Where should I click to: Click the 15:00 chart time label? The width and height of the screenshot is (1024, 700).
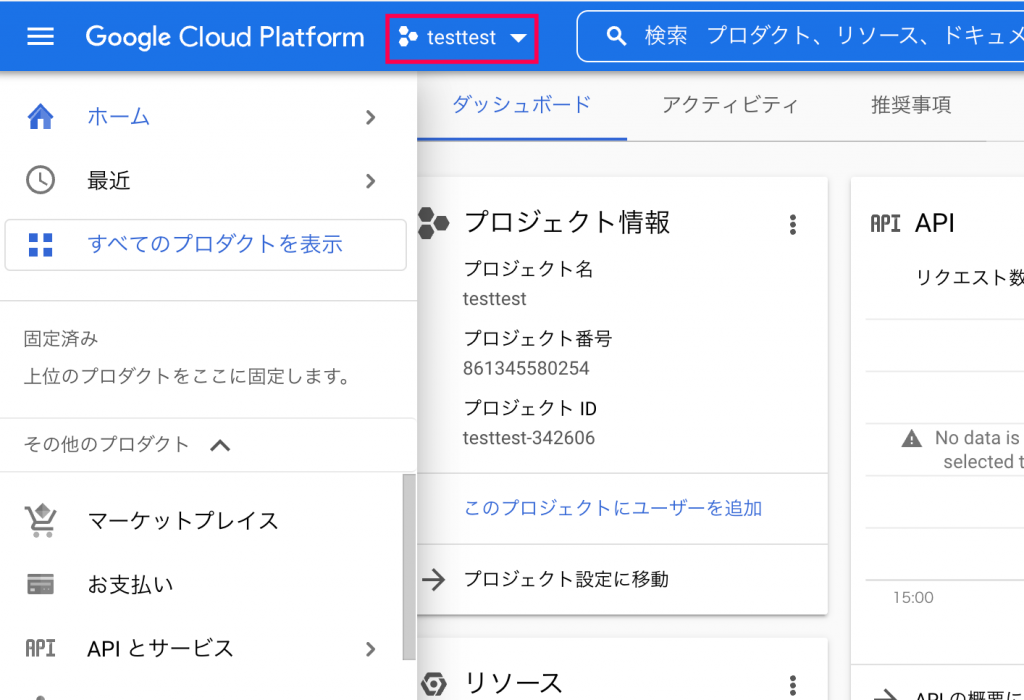913,597
